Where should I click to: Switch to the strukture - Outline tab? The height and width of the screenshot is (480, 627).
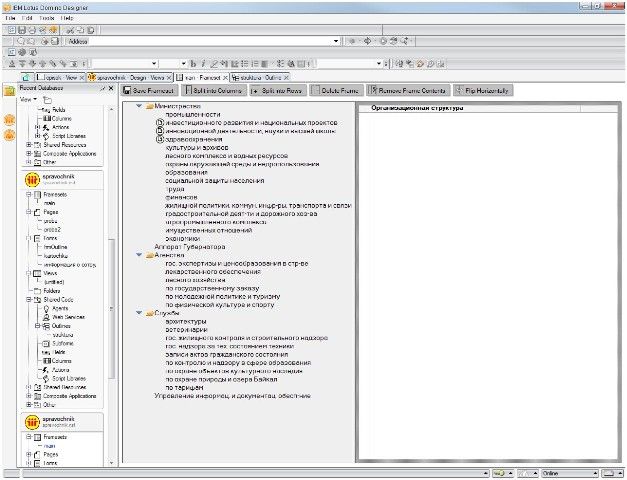coord(260,76)
